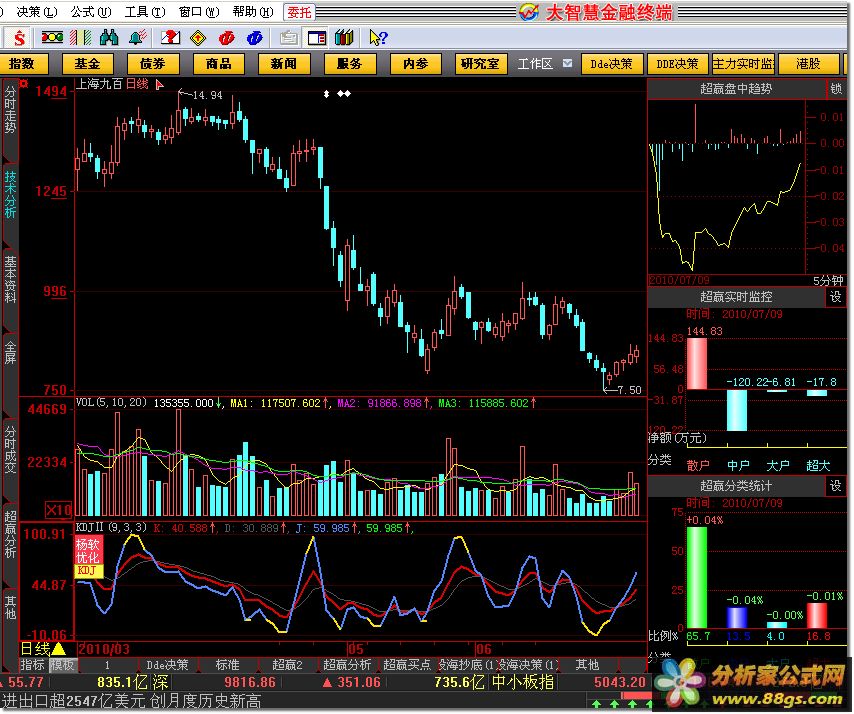Click the 主力实时监 button
This screenshot has height=714, width=854.
pos(743,64)
